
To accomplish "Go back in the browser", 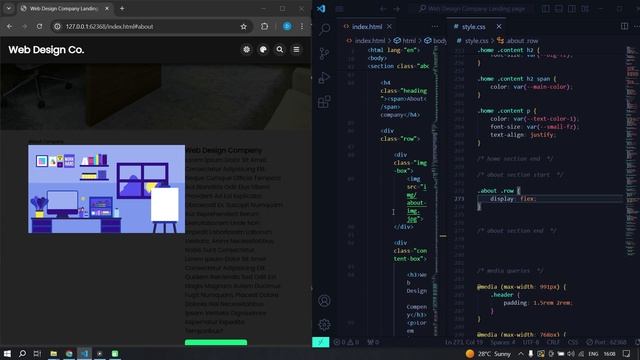I will 9,27.
